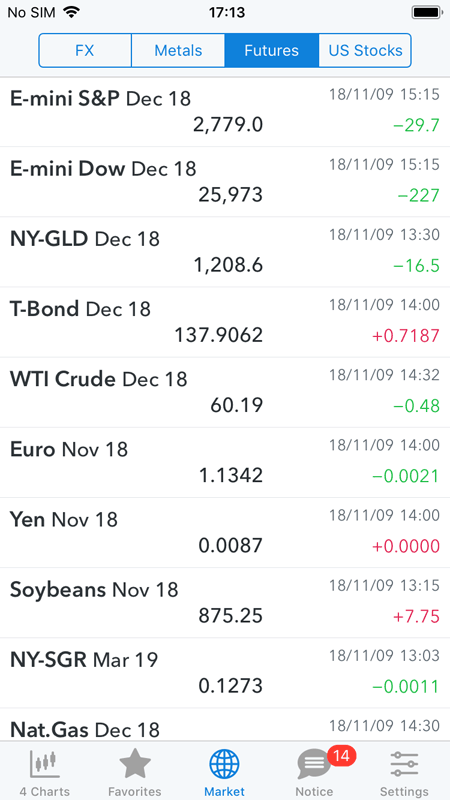Select the Market globe icon
The image size is (450, 800).
click(224, 764)
